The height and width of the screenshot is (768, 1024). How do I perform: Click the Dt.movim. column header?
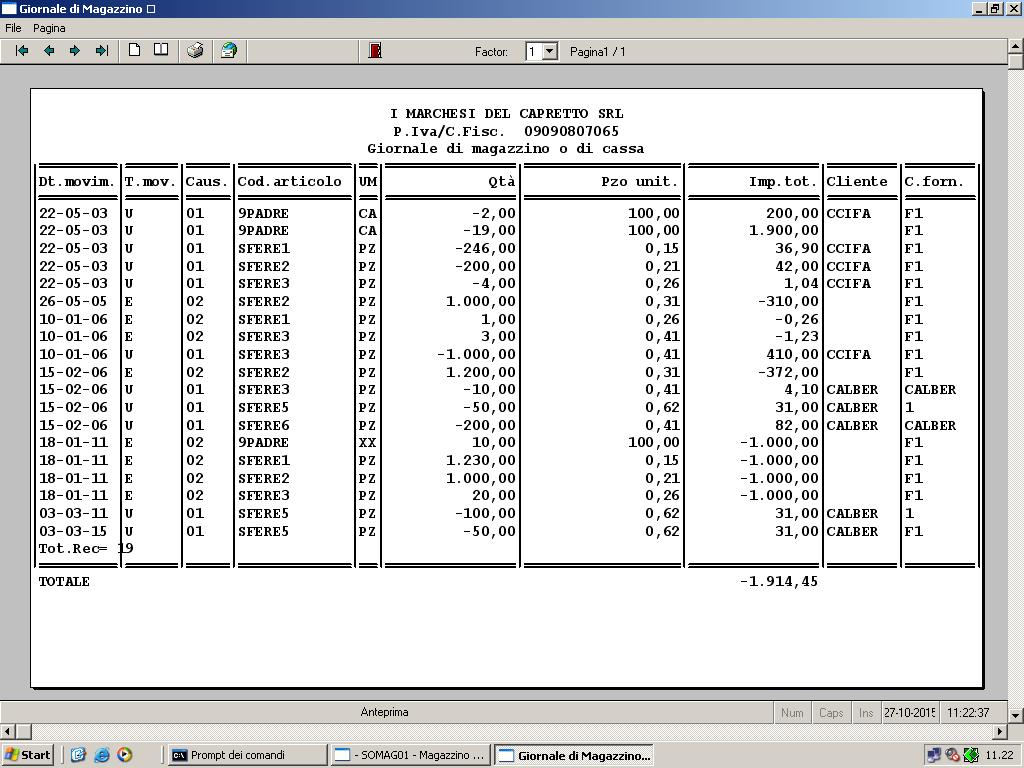click(77, 182)
